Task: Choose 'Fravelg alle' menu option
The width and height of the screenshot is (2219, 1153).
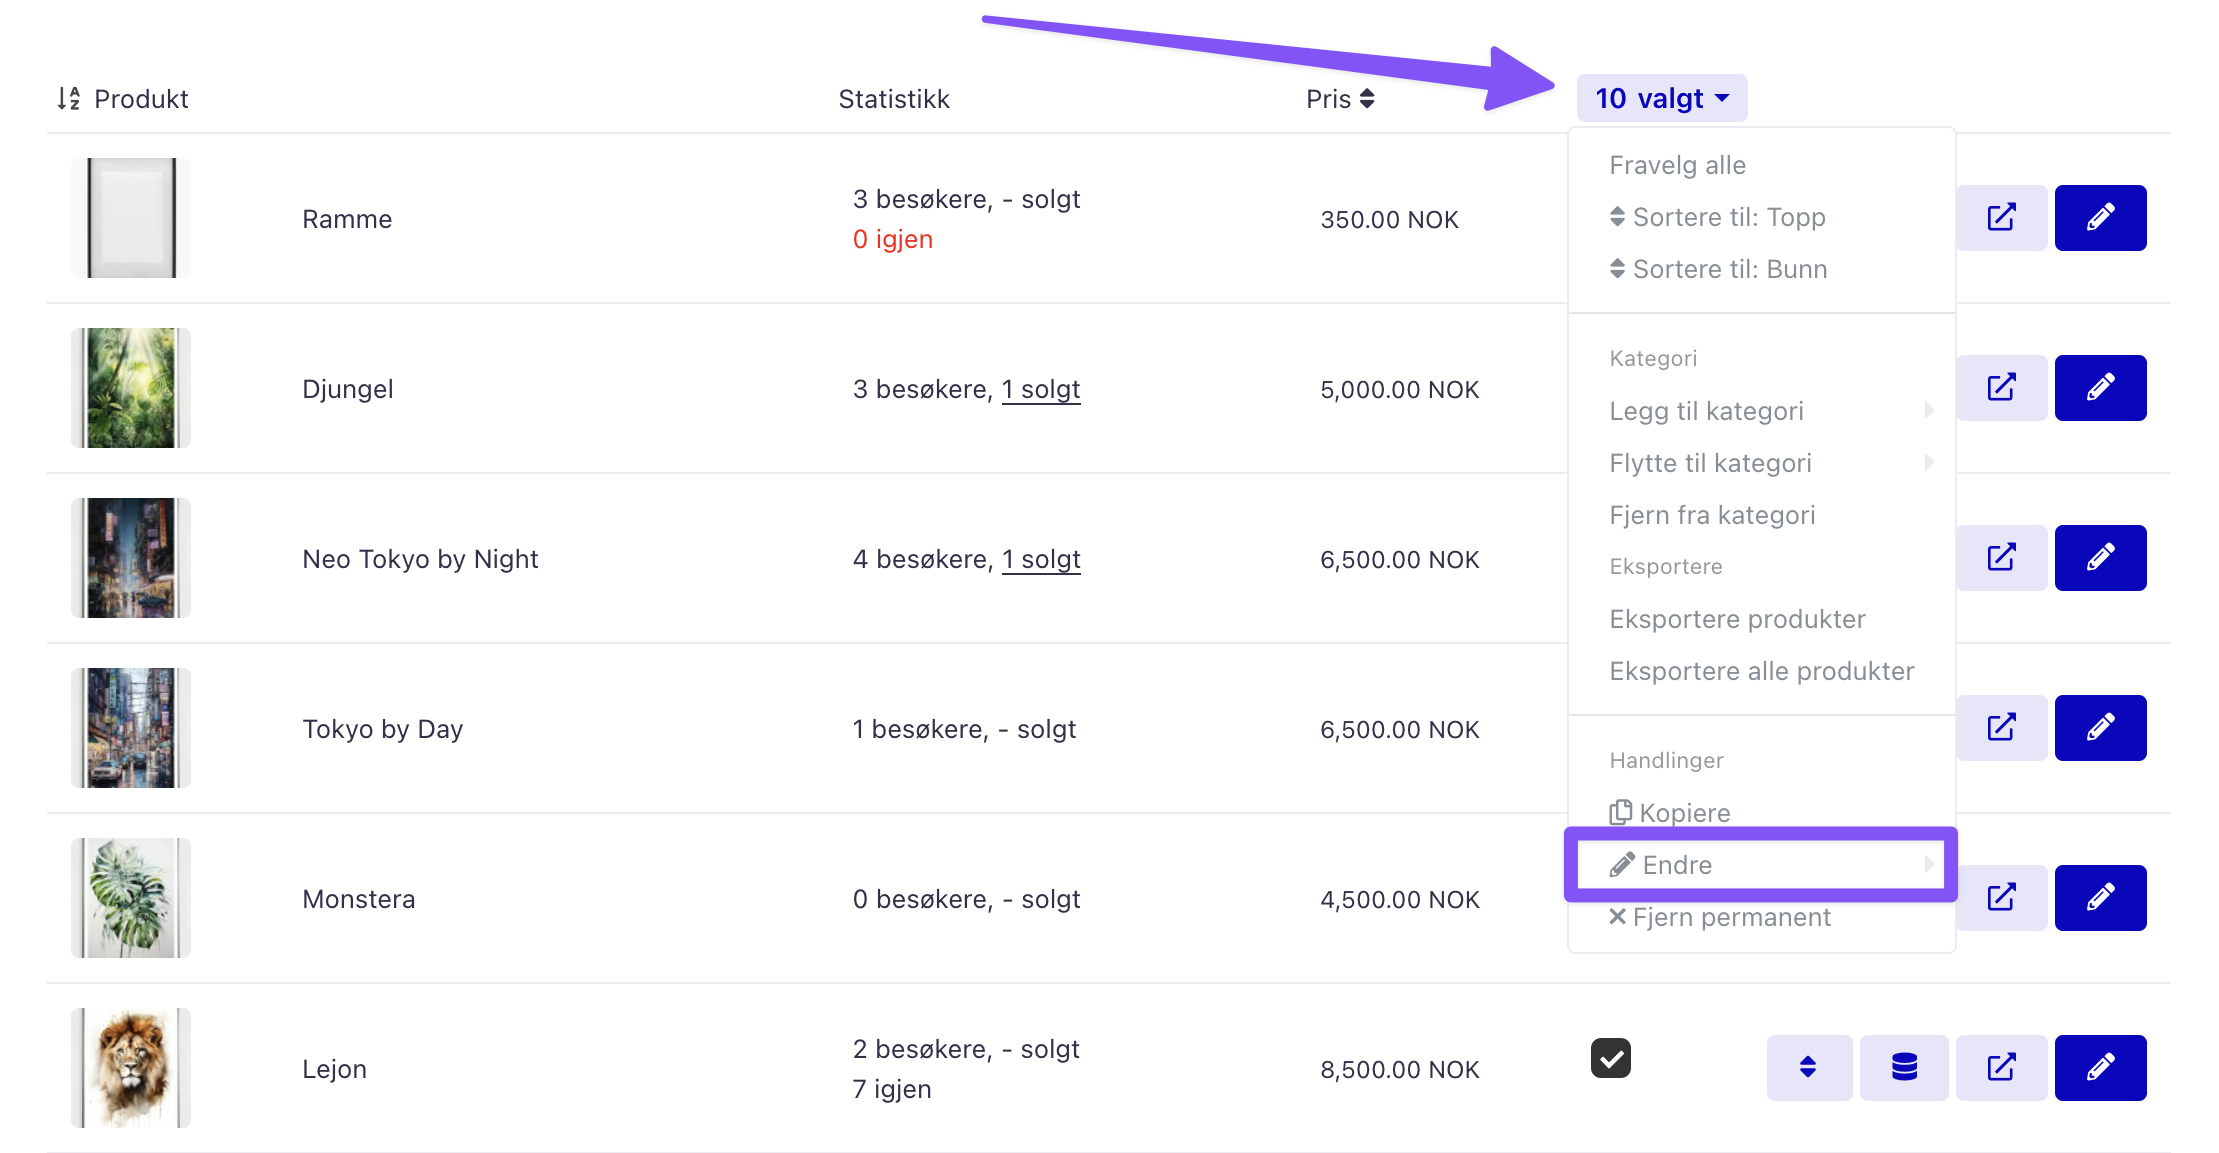Action: point(1678,165)
